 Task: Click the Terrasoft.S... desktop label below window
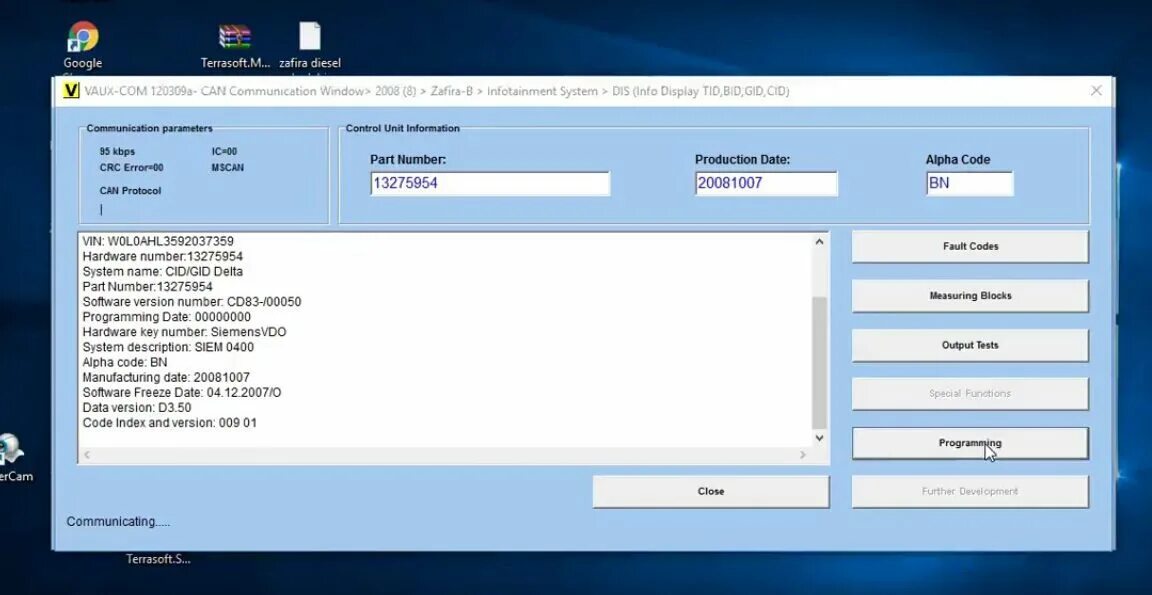158,559
